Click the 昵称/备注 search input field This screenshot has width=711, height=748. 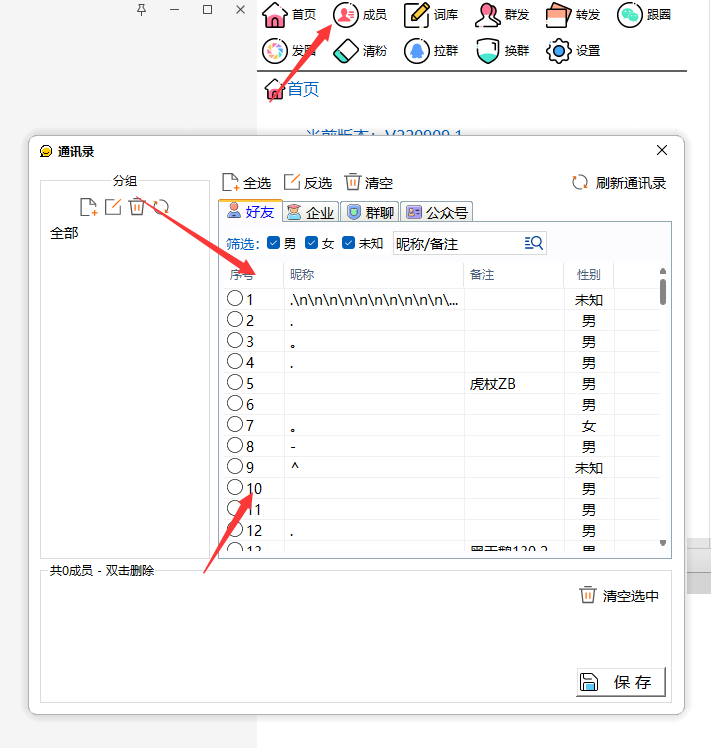(x=456, y=243)
